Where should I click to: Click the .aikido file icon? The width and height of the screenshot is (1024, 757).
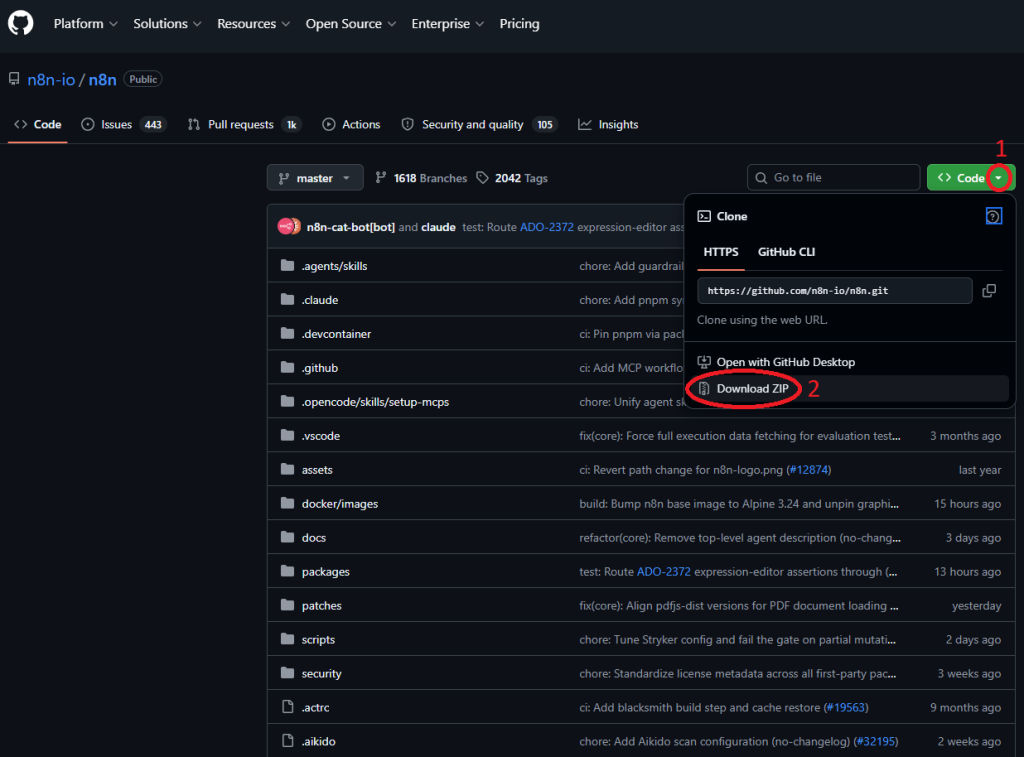click(287, 741)
